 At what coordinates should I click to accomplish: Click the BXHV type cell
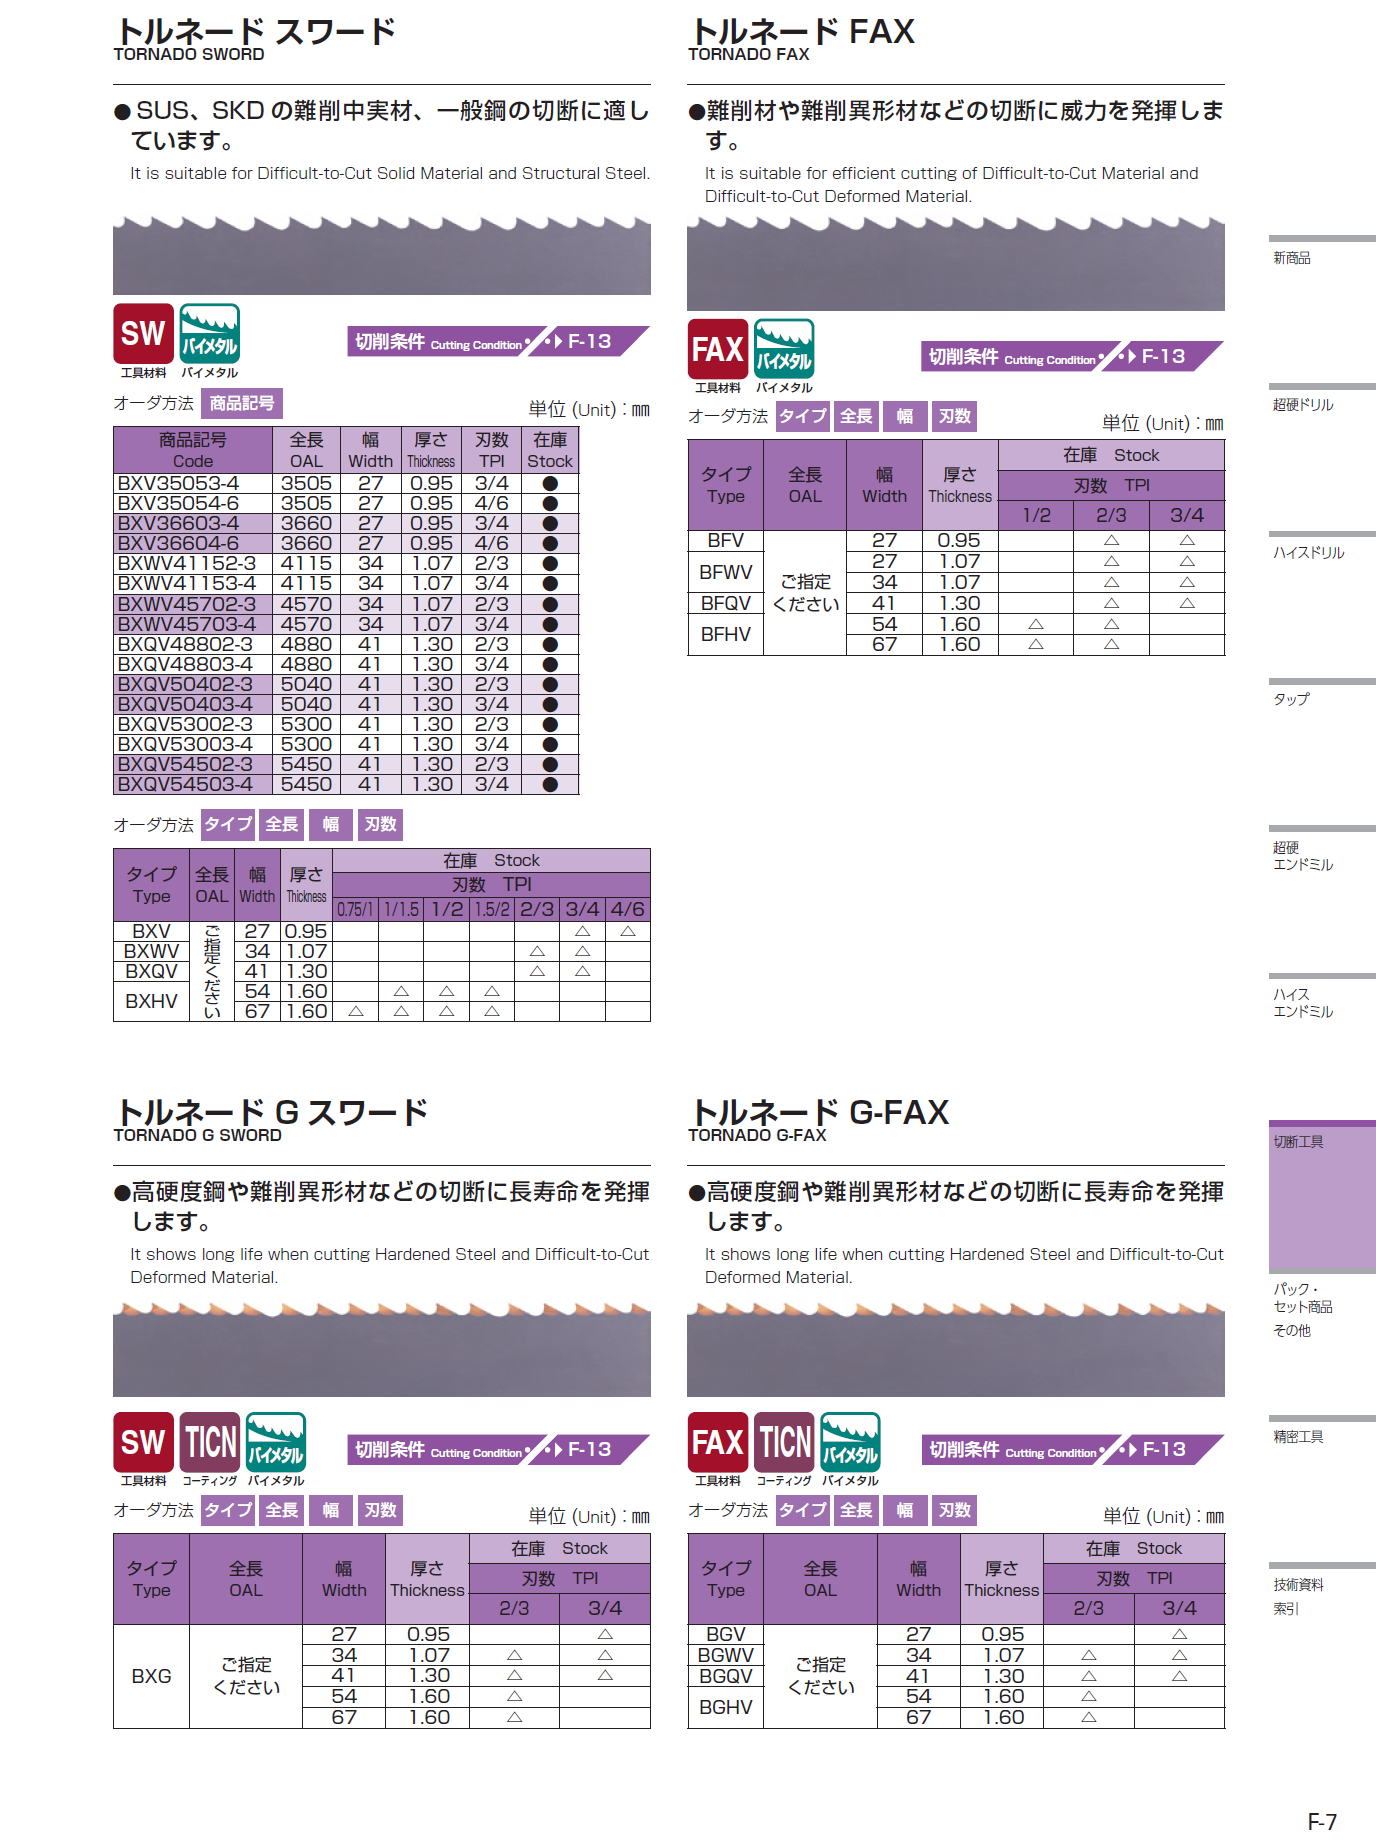tap(152, 1001)
